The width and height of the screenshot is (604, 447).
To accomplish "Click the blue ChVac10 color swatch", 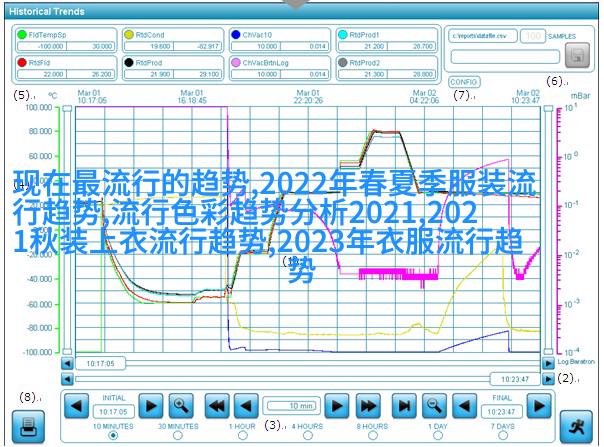I will (236, 35).
